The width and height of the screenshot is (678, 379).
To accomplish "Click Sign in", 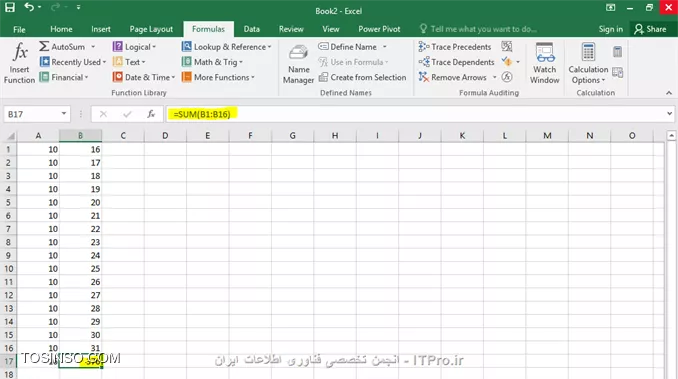I will [x=611, y=29].
